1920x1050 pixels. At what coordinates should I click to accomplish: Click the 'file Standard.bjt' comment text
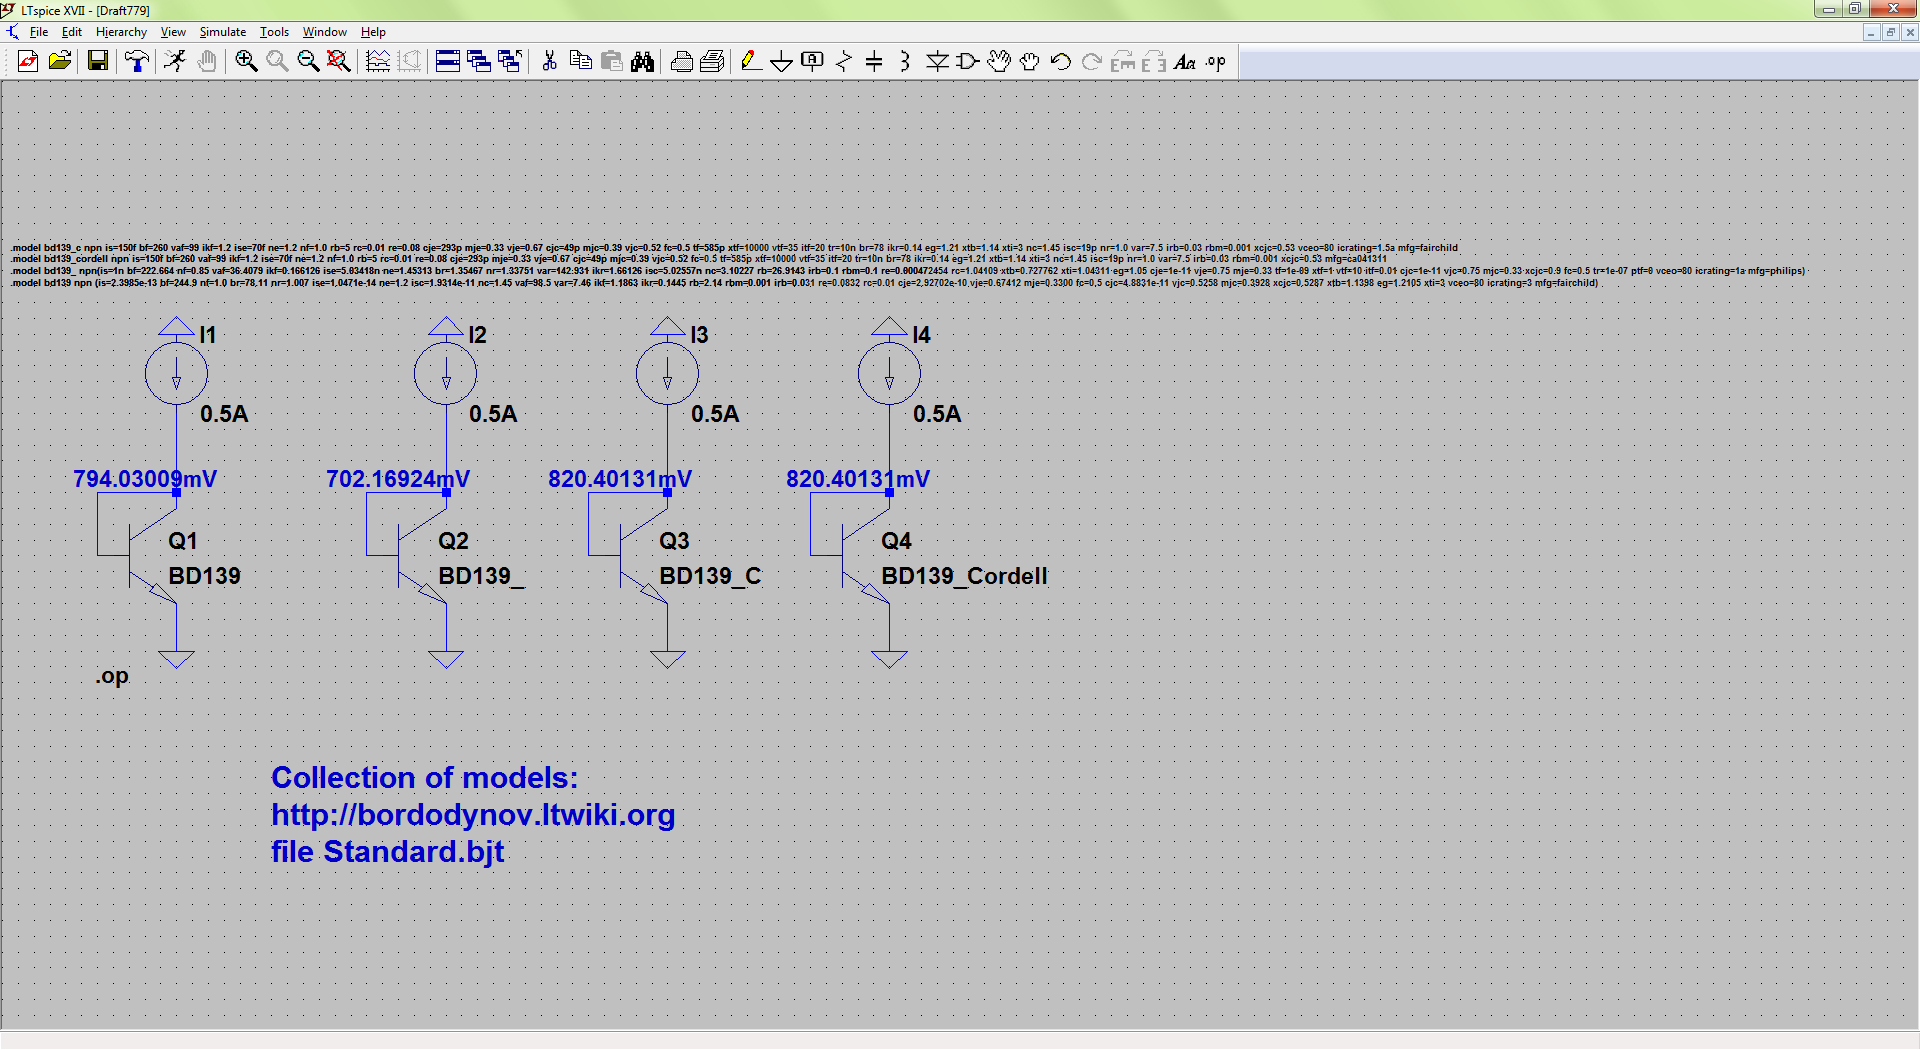pos(388,852)
